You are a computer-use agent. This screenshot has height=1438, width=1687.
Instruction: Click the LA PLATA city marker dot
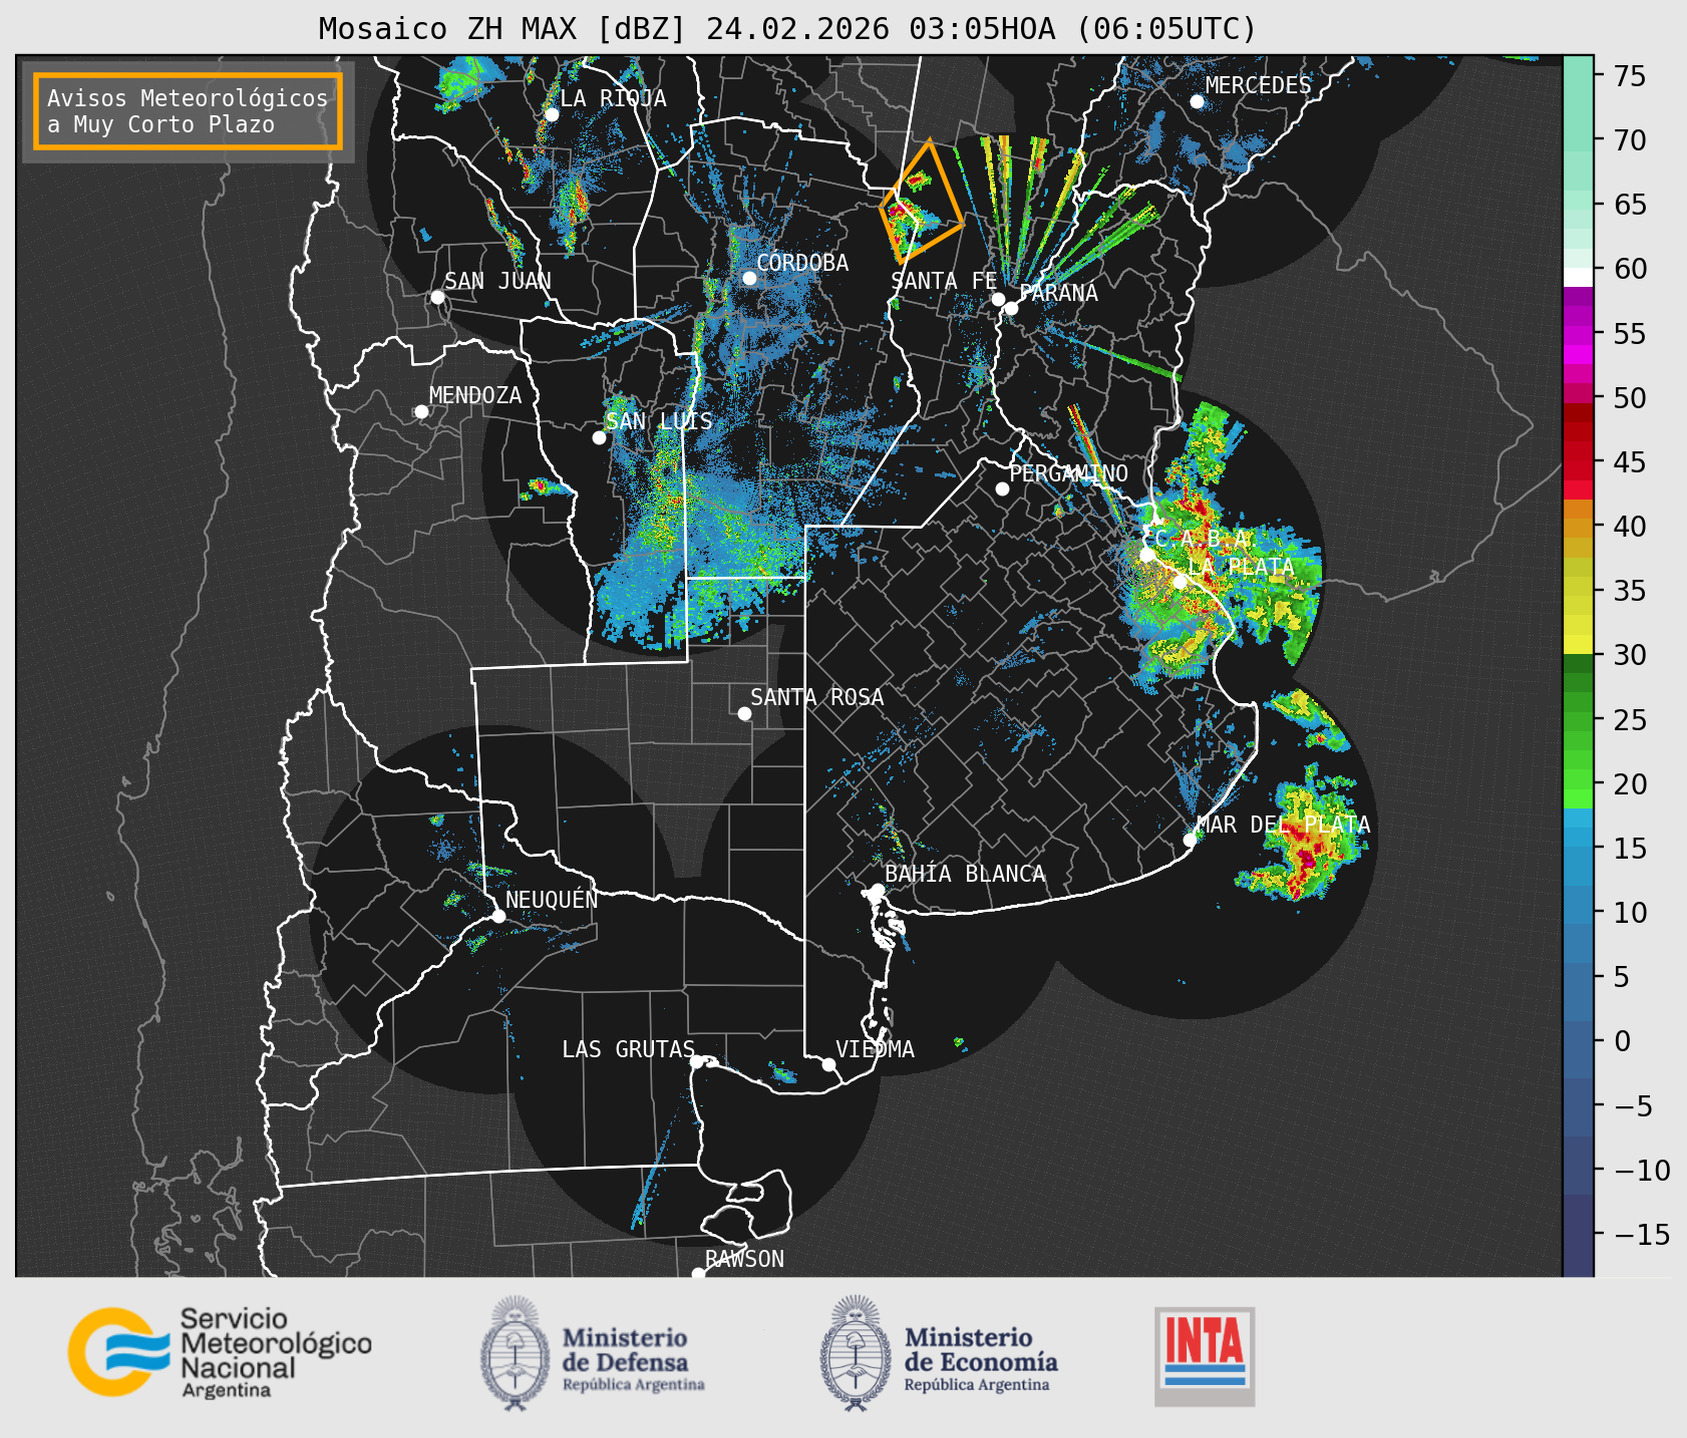click(1180, 582)
